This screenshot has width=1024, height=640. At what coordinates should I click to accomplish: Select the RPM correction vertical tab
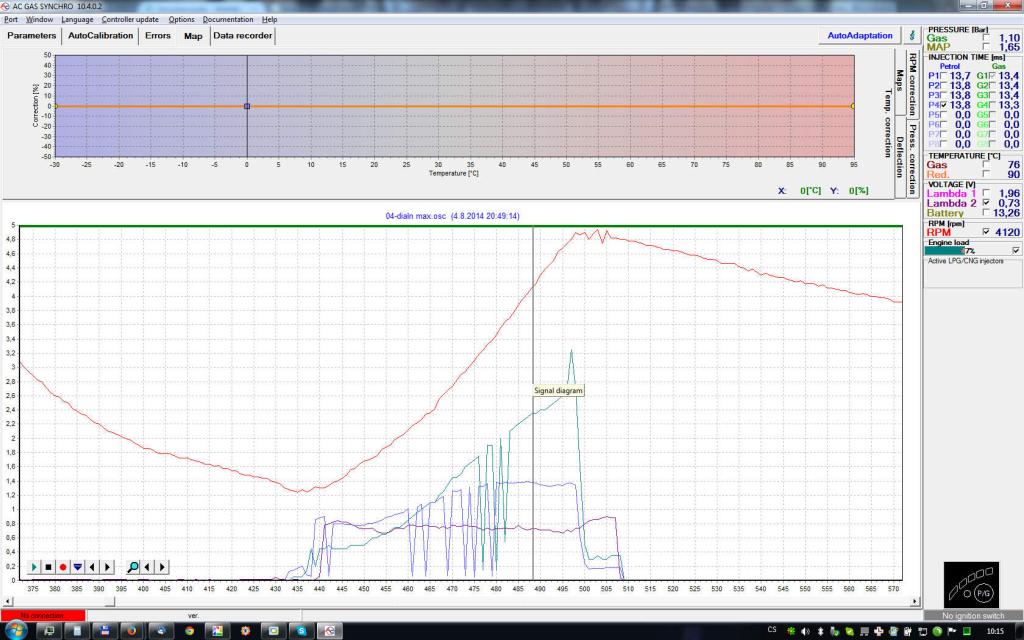click(913, 83)
